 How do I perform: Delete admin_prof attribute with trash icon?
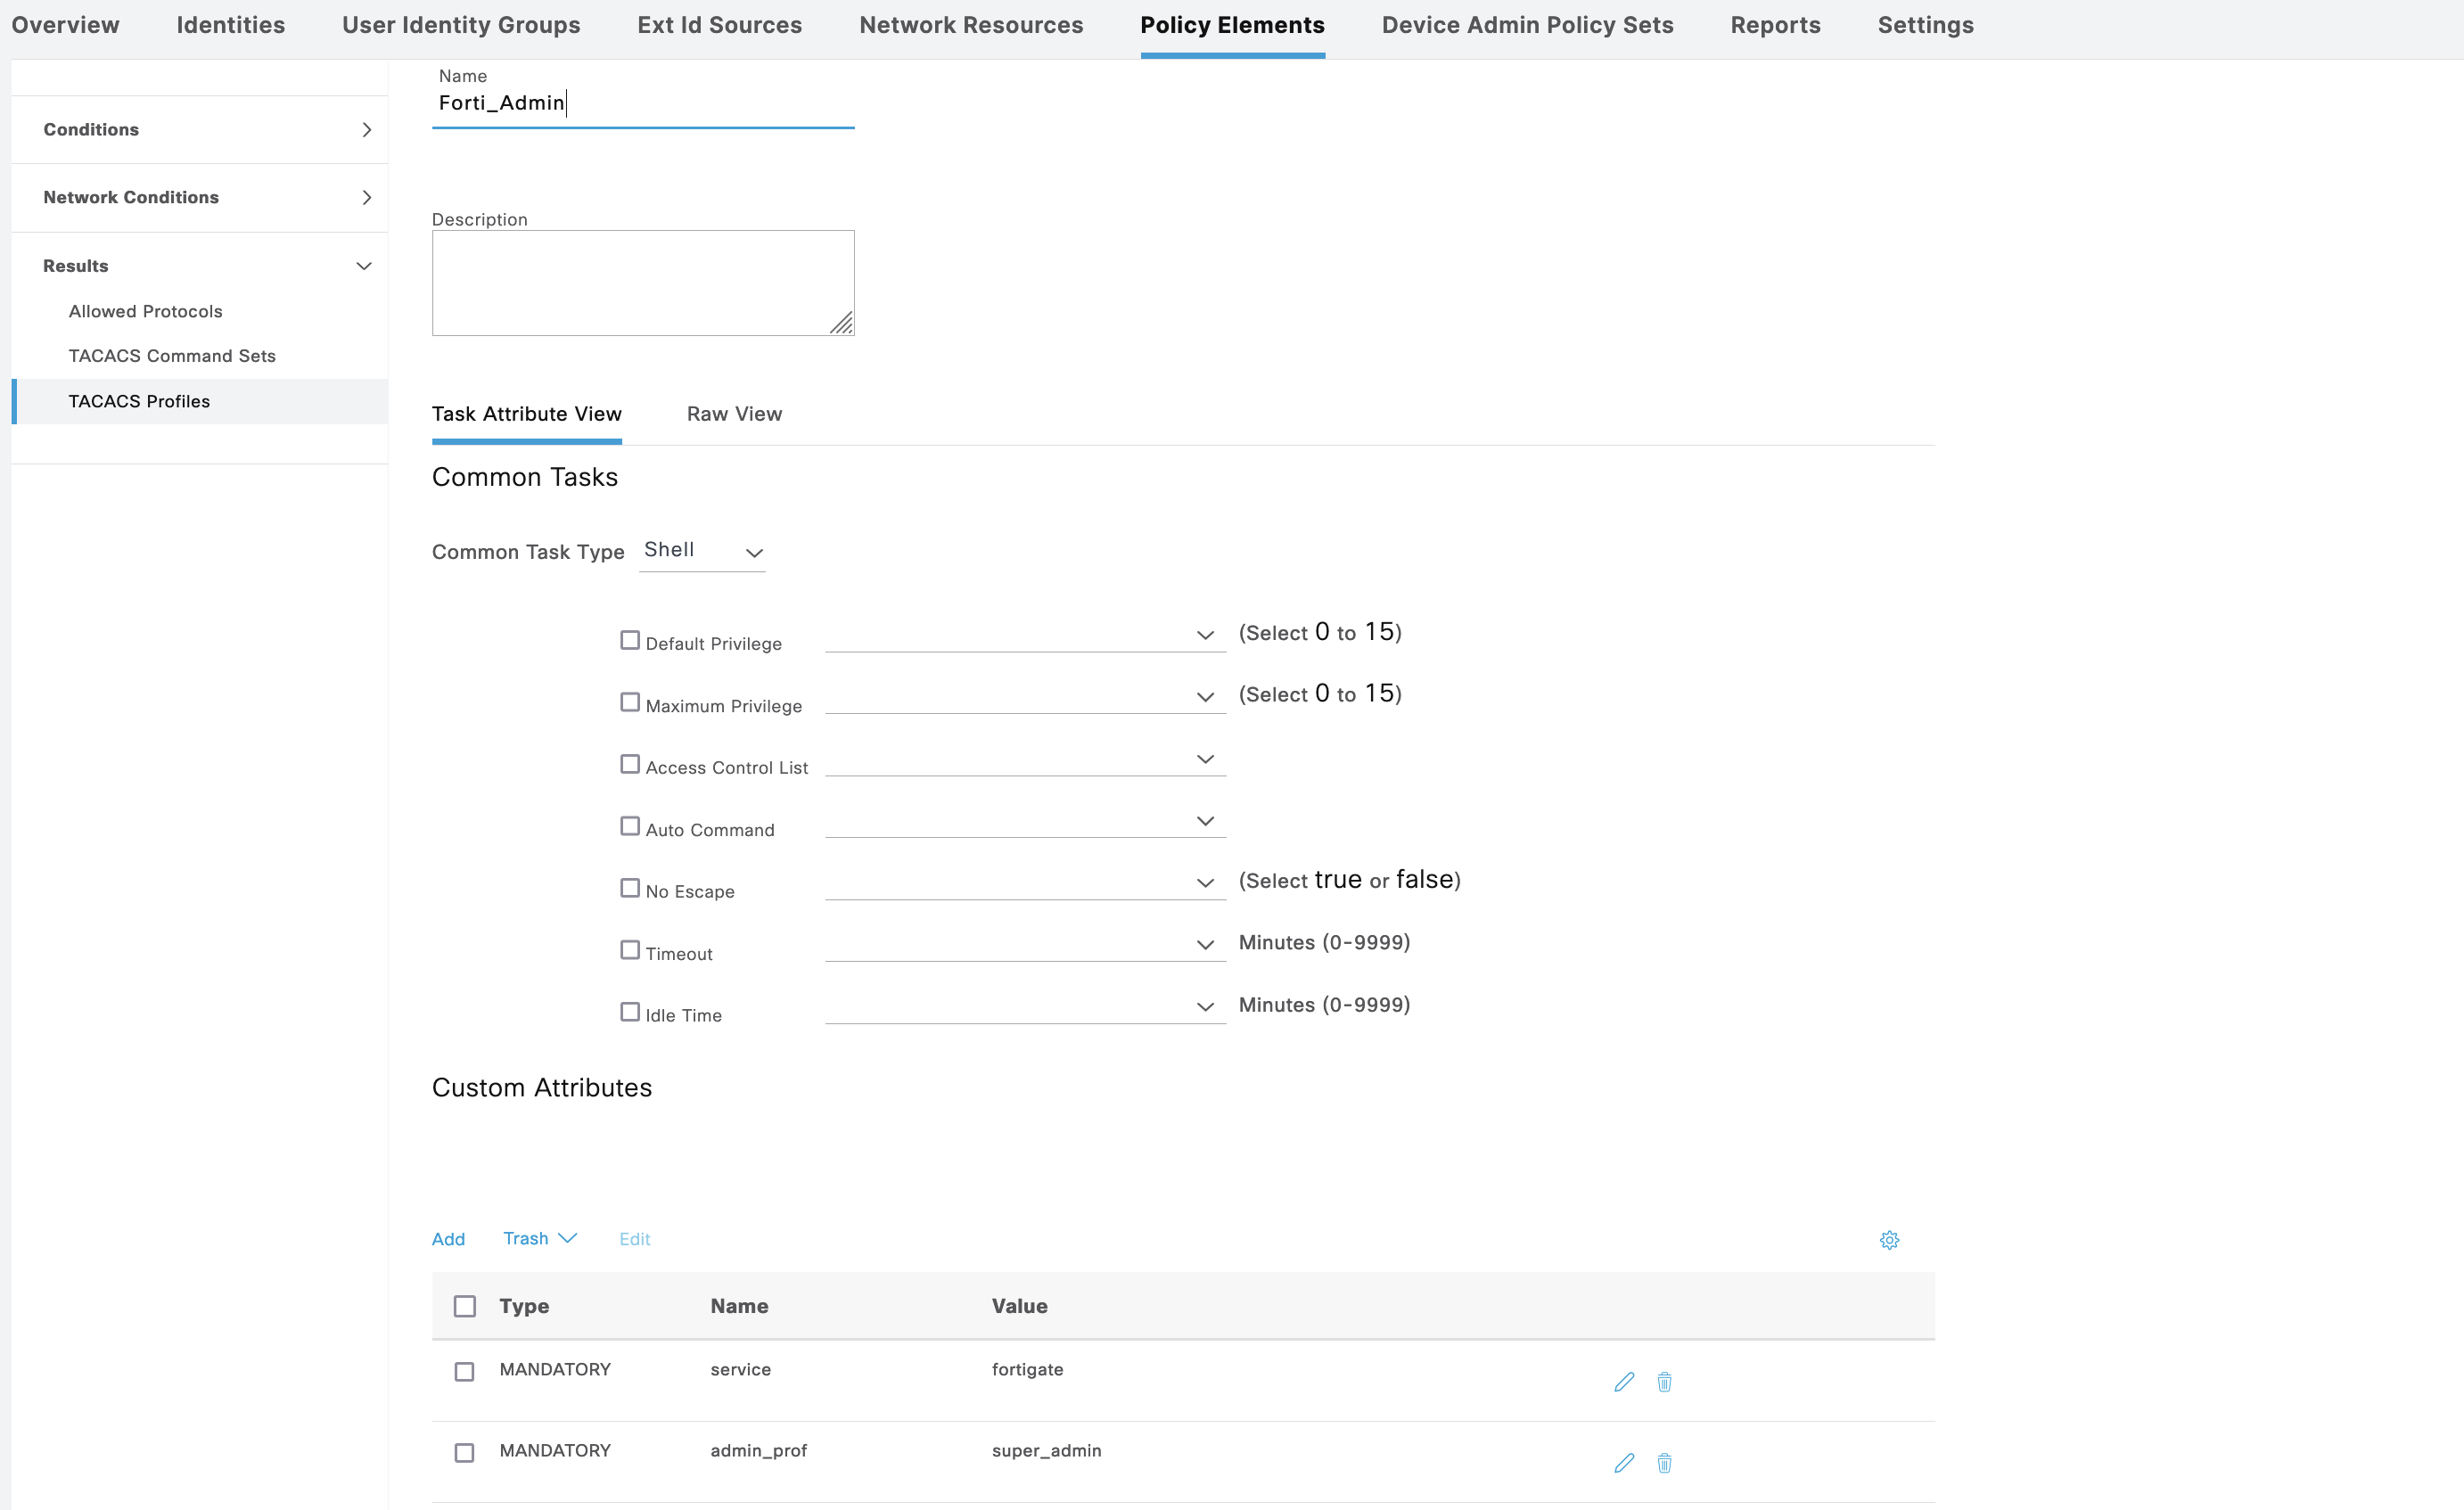1664,1463
